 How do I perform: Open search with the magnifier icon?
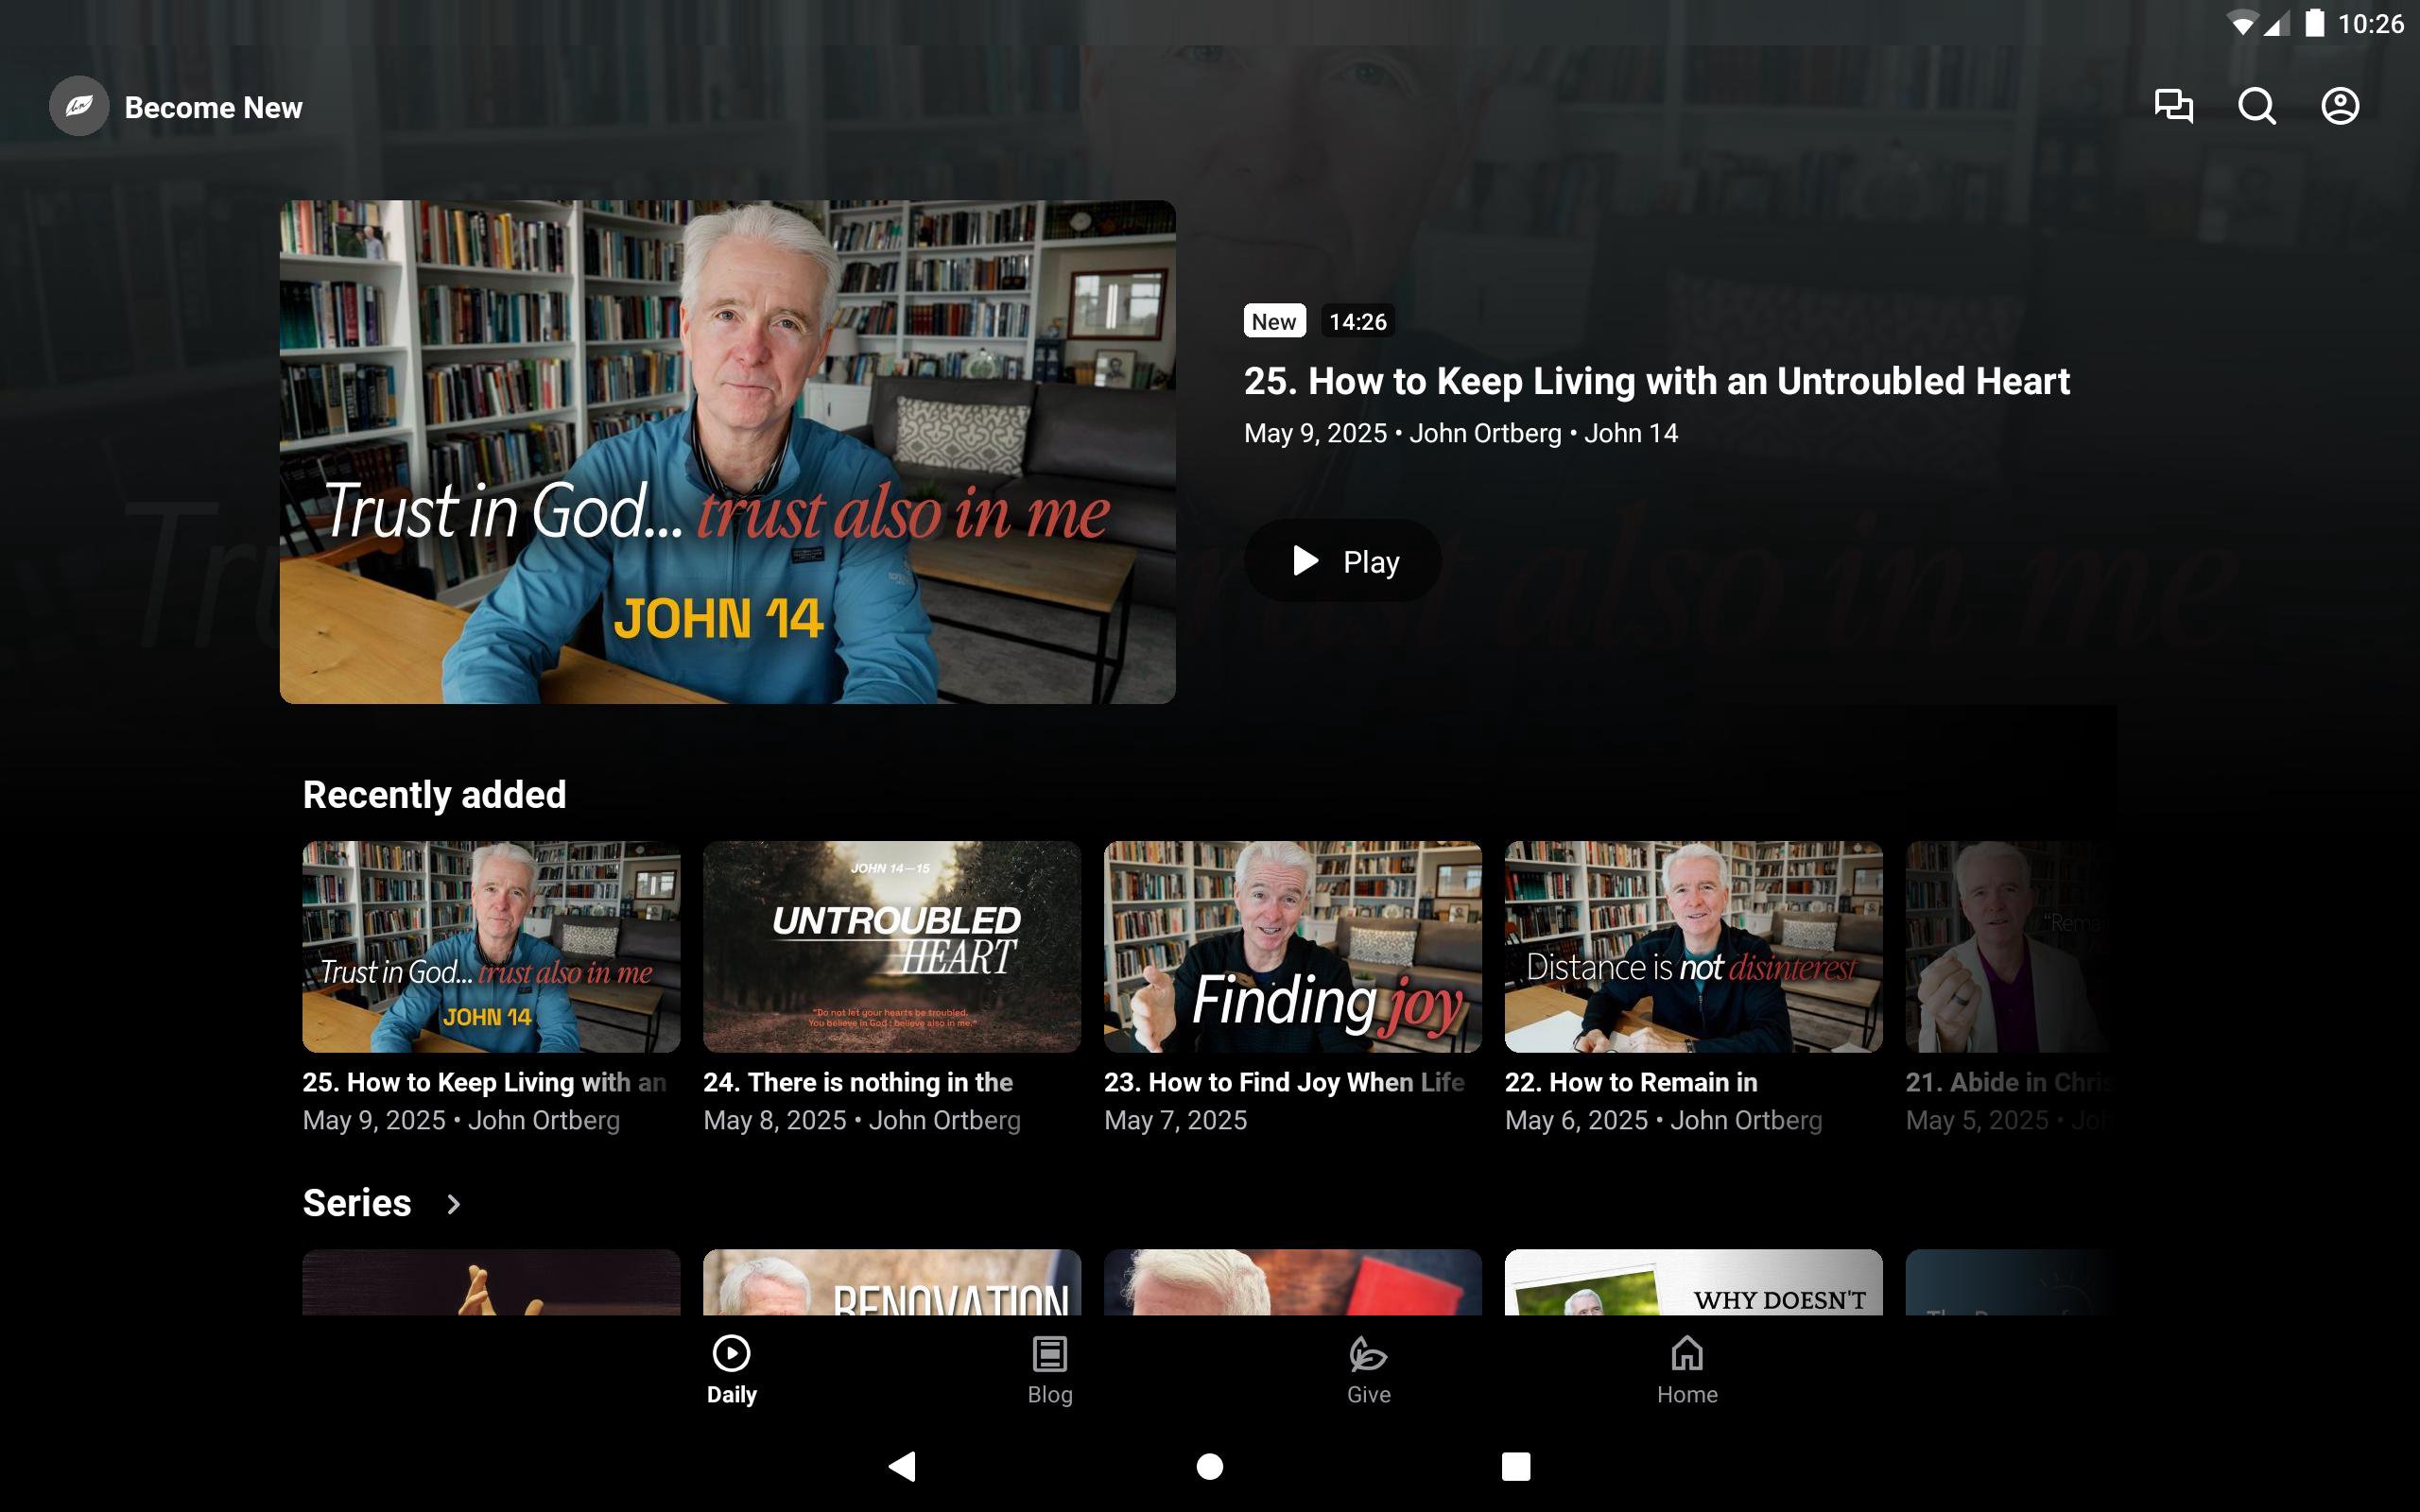2256,106
